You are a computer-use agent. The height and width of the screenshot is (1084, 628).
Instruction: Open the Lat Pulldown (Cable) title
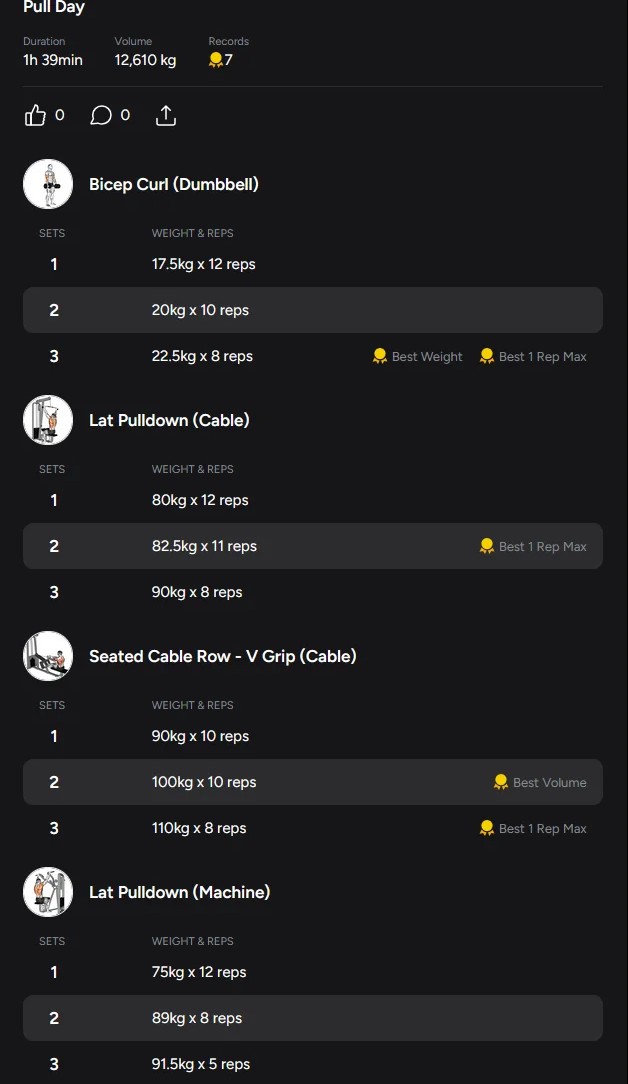pyautogui.click(x=169, y=420)
